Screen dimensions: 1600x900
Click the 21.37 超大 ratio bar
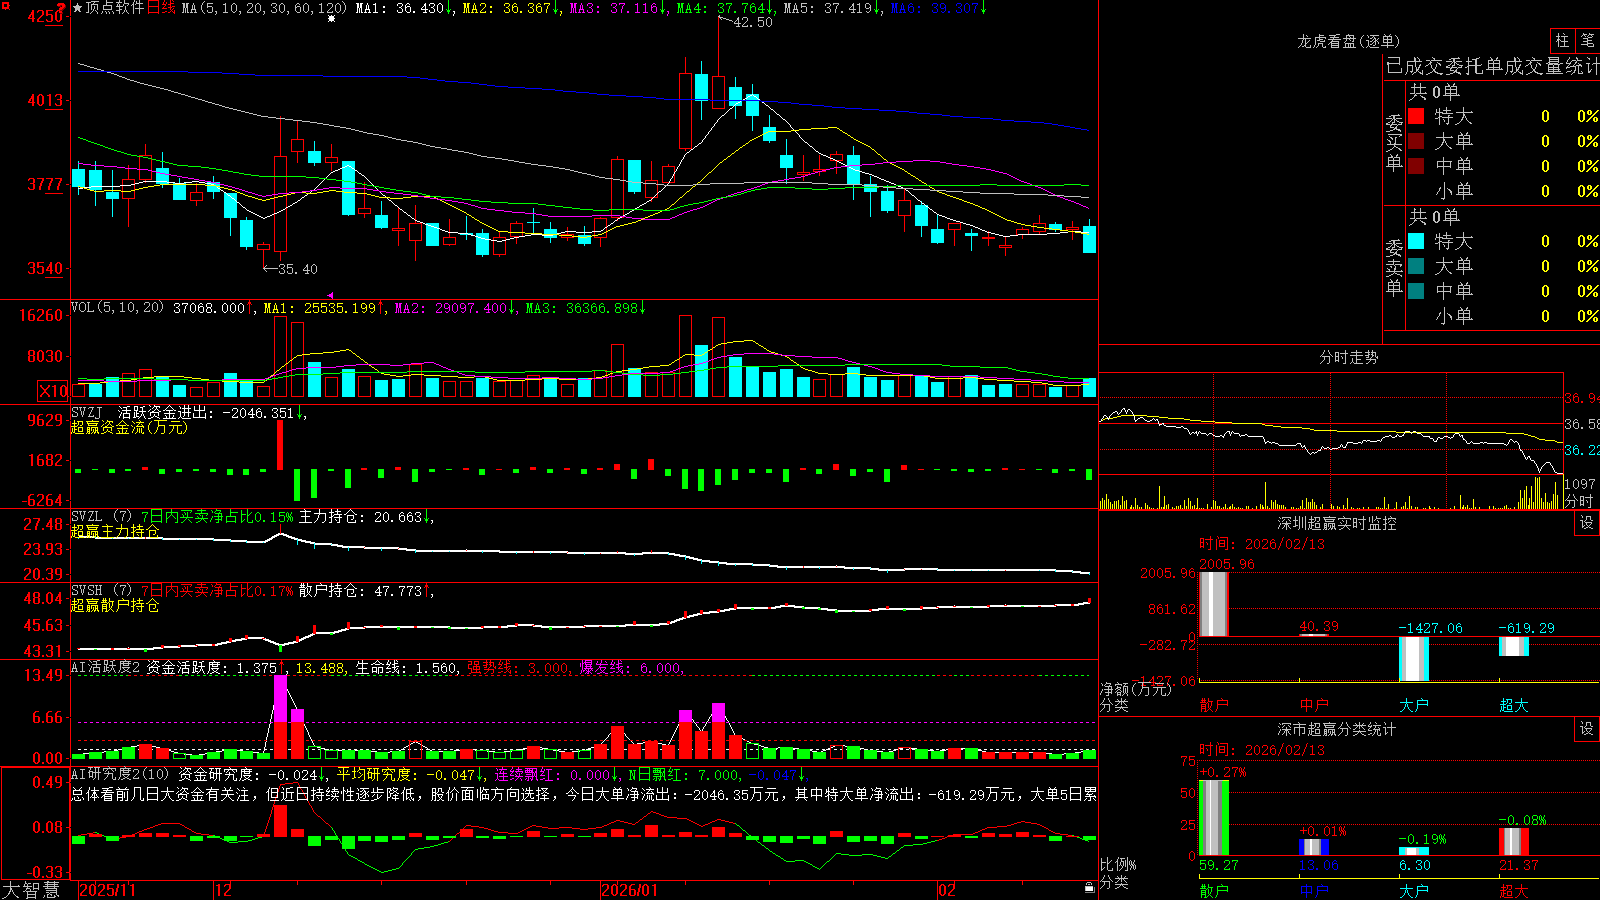1514,842
